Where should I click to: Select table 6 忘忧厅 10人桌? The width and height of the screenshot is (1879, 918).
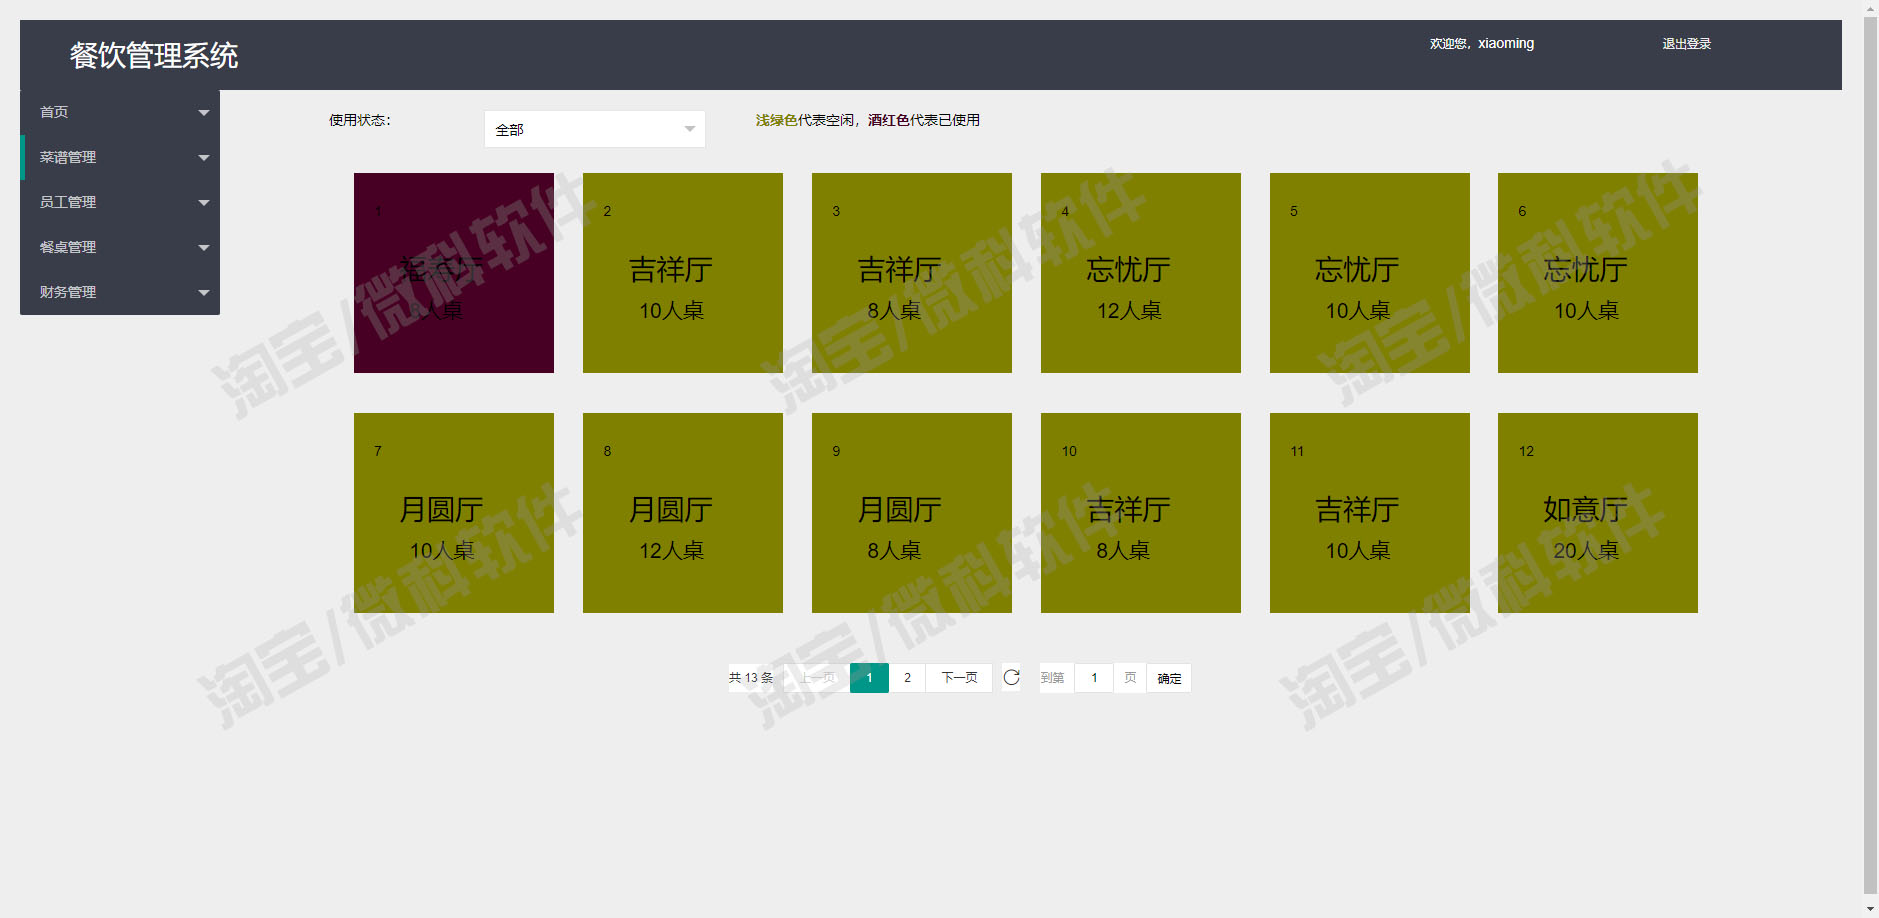pos(1598,273)
